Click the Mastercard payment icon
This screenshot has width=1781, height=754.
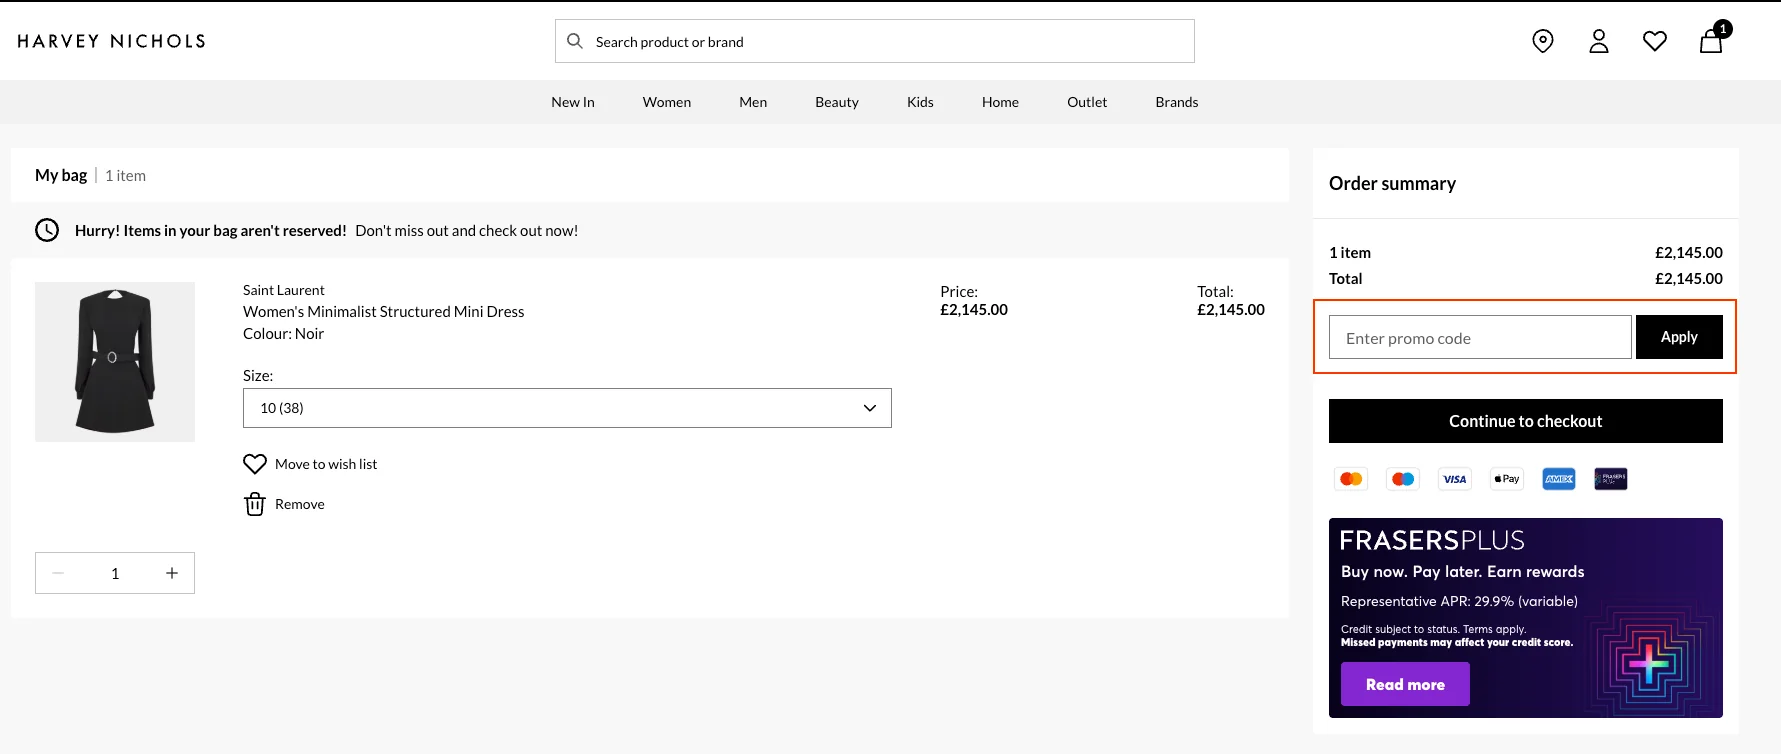(1351, 479)
